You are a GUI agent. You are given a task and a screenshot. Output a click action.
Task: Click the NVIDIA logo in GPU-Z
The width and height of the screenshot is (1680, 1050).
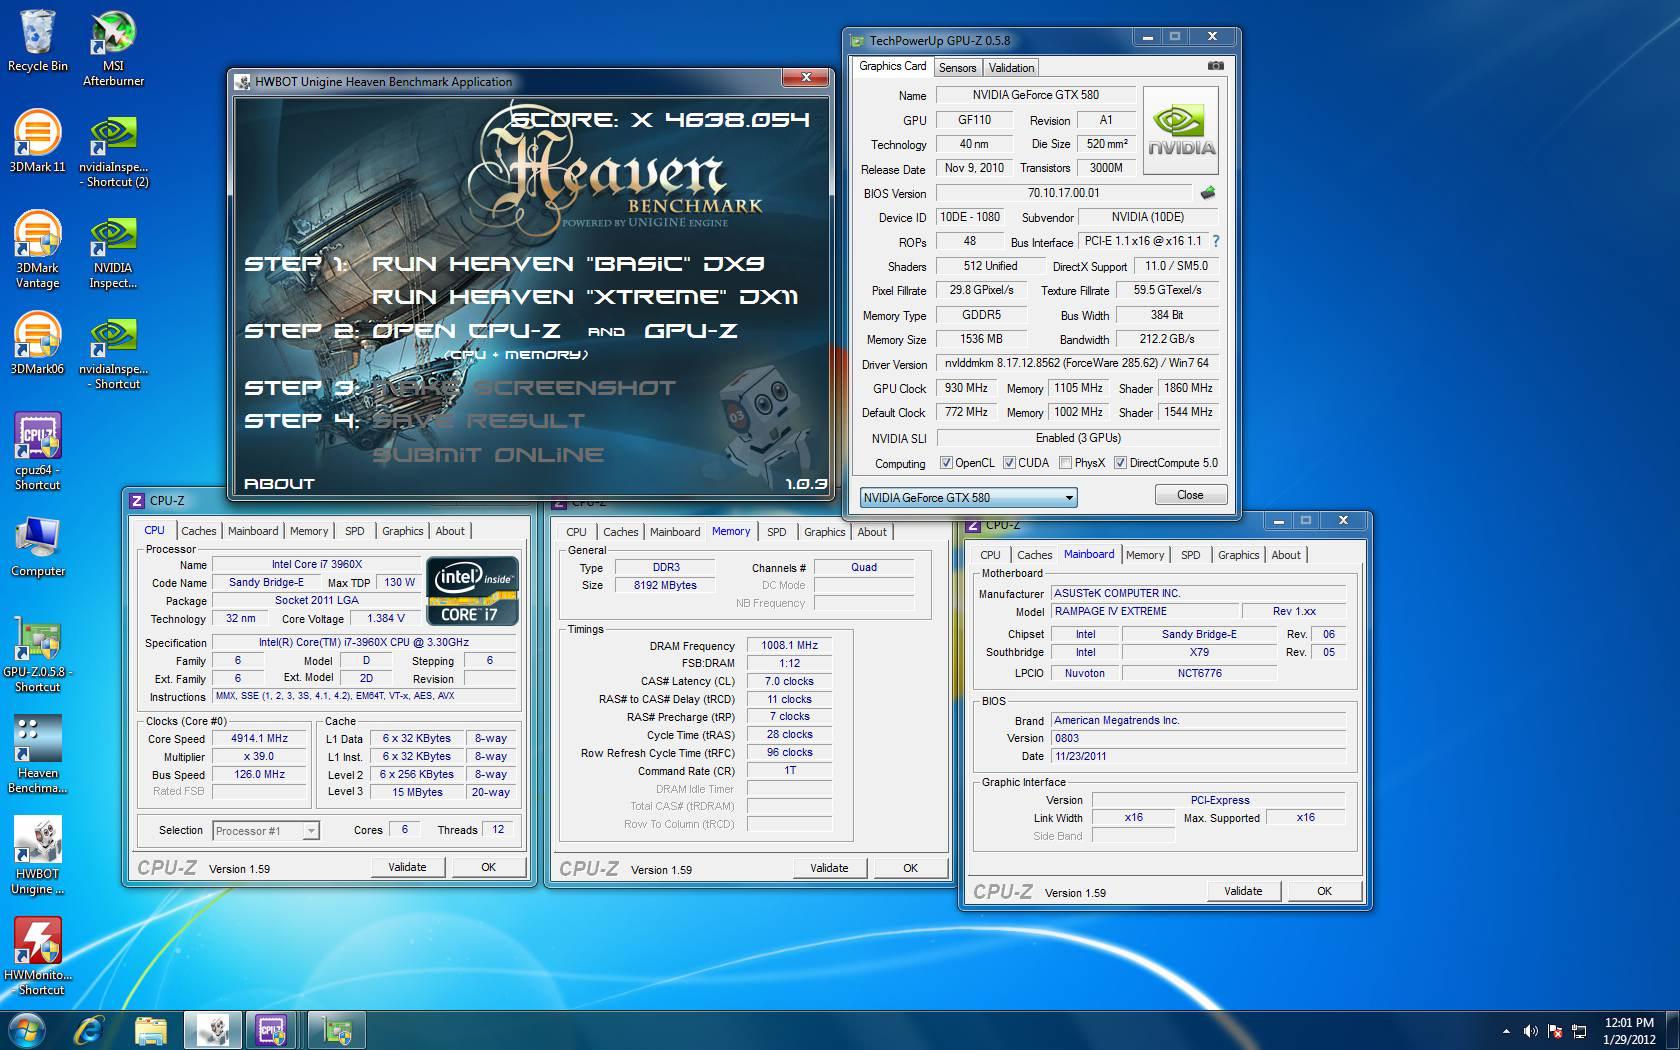tap(1180, 130)
